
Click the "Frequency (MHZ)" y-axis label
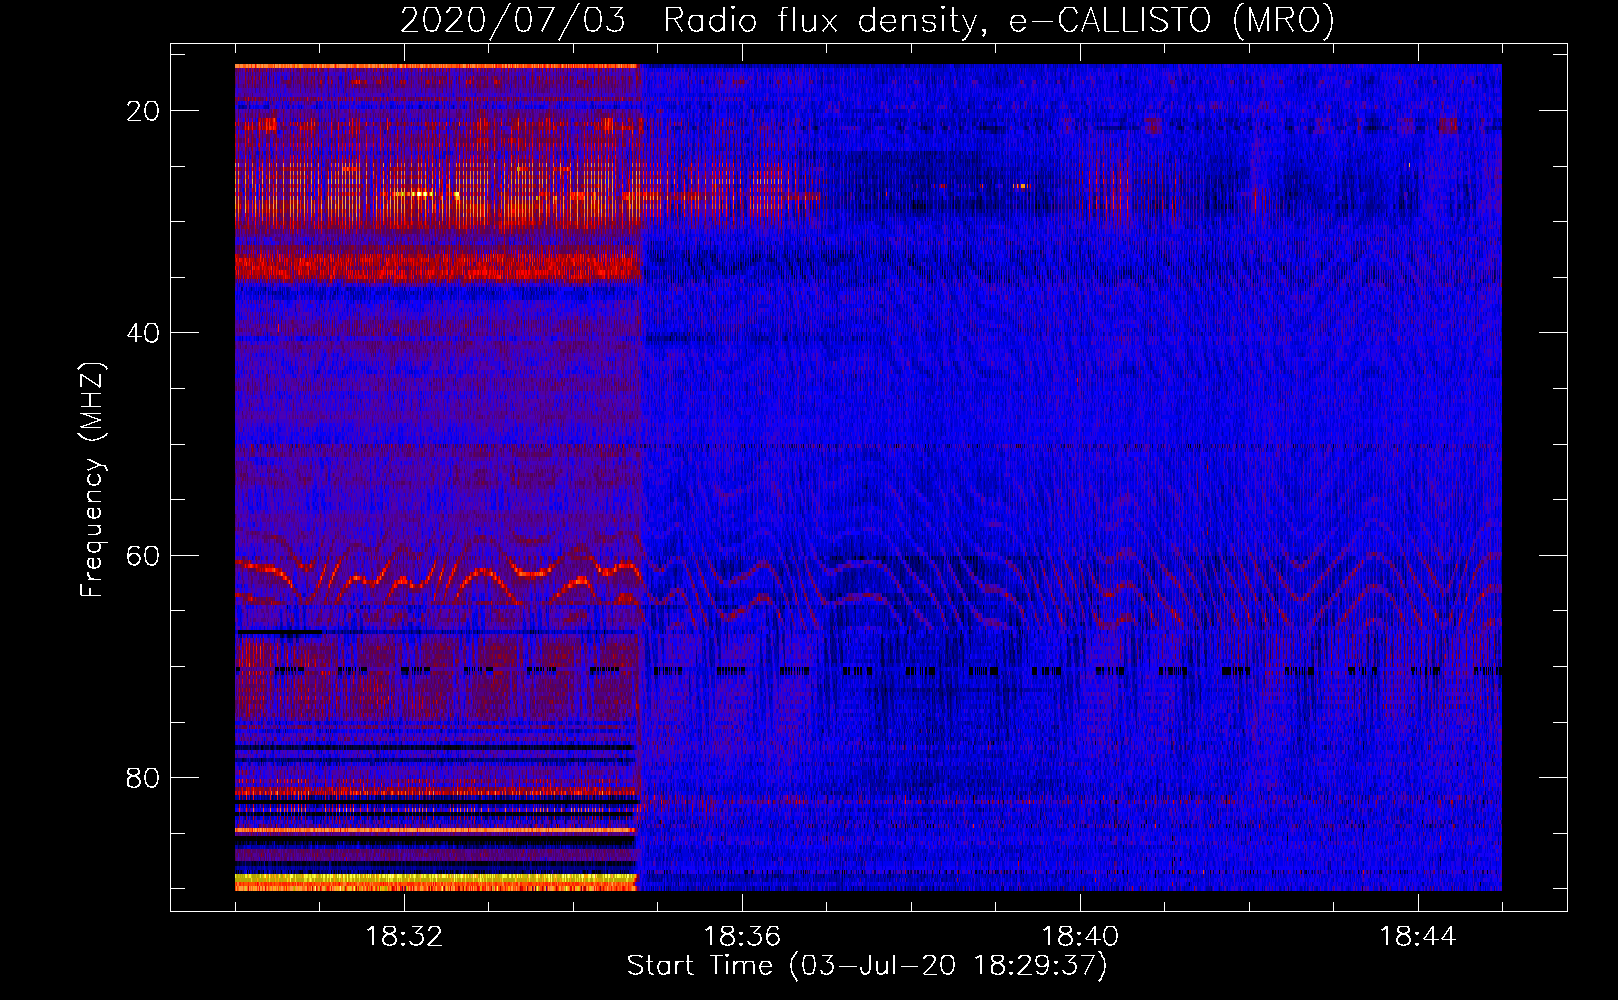point(92,479)
